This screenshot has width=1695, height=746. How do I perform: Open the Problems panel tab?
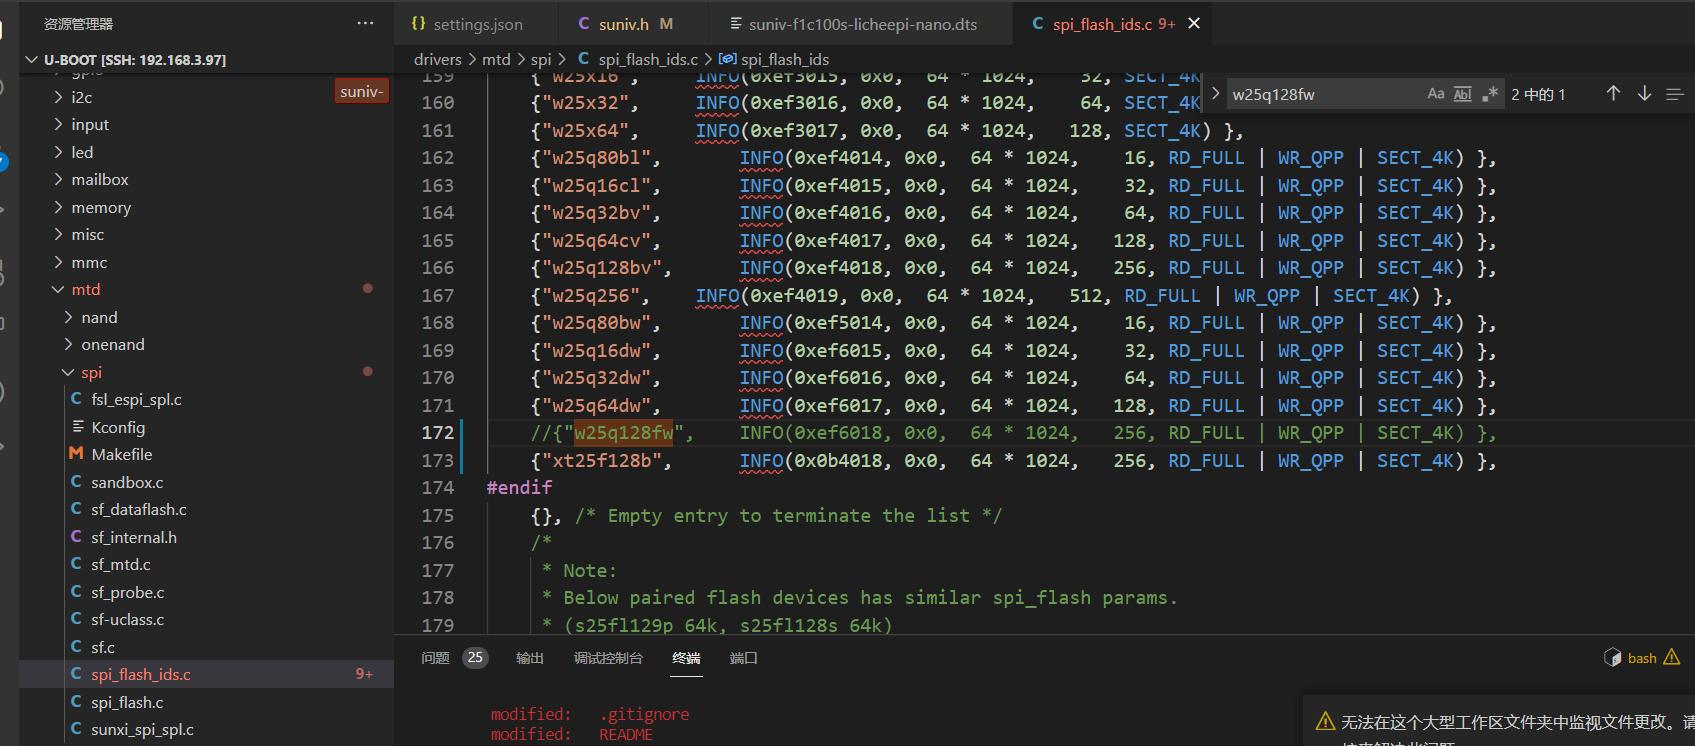coord(435,658)
